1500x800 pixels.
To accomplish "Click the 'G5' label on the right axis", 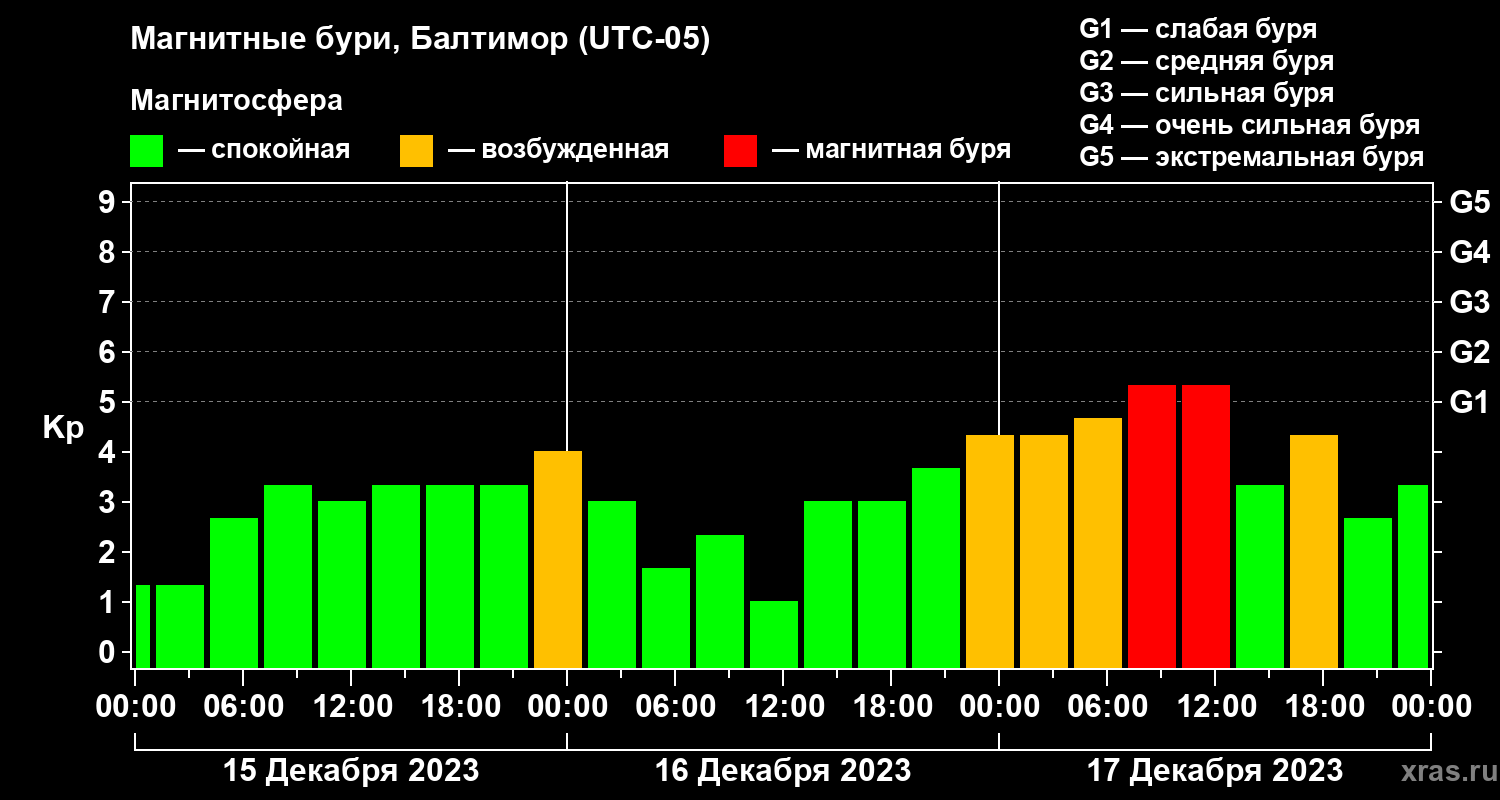I will (x=1469, y=202).
